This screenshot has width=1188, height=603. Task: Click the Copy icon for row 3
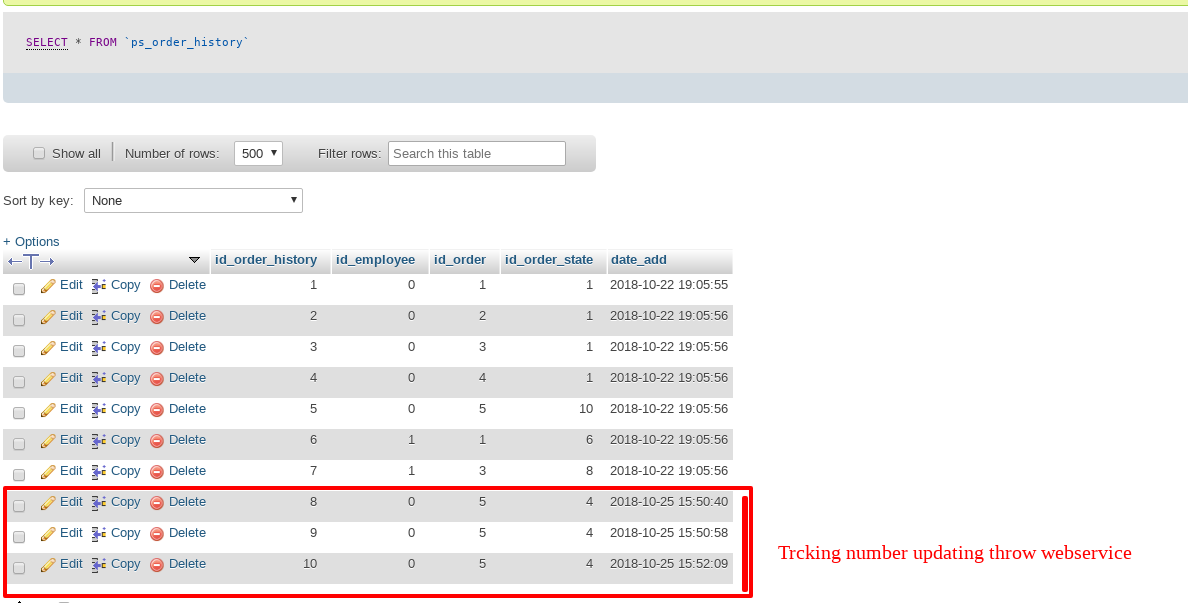[99, 348]
